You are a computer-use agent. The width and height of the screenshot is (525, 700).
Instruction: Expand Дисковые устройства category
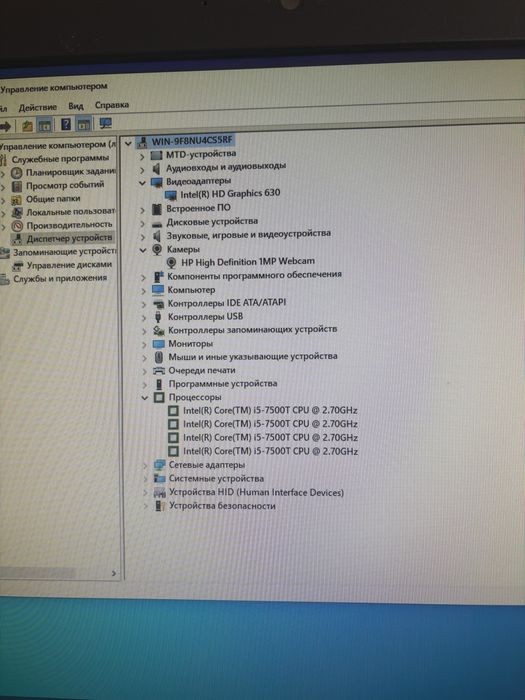142,223
